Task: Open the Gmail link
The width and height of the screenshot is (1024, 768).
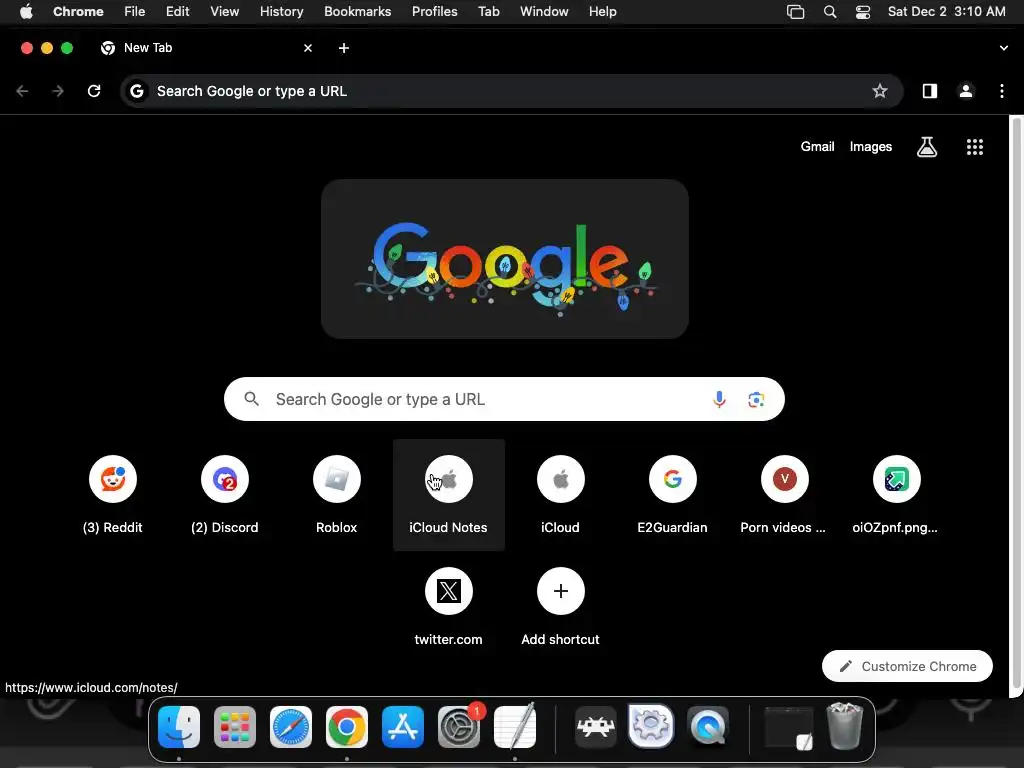Action: (x=817, y=147)
